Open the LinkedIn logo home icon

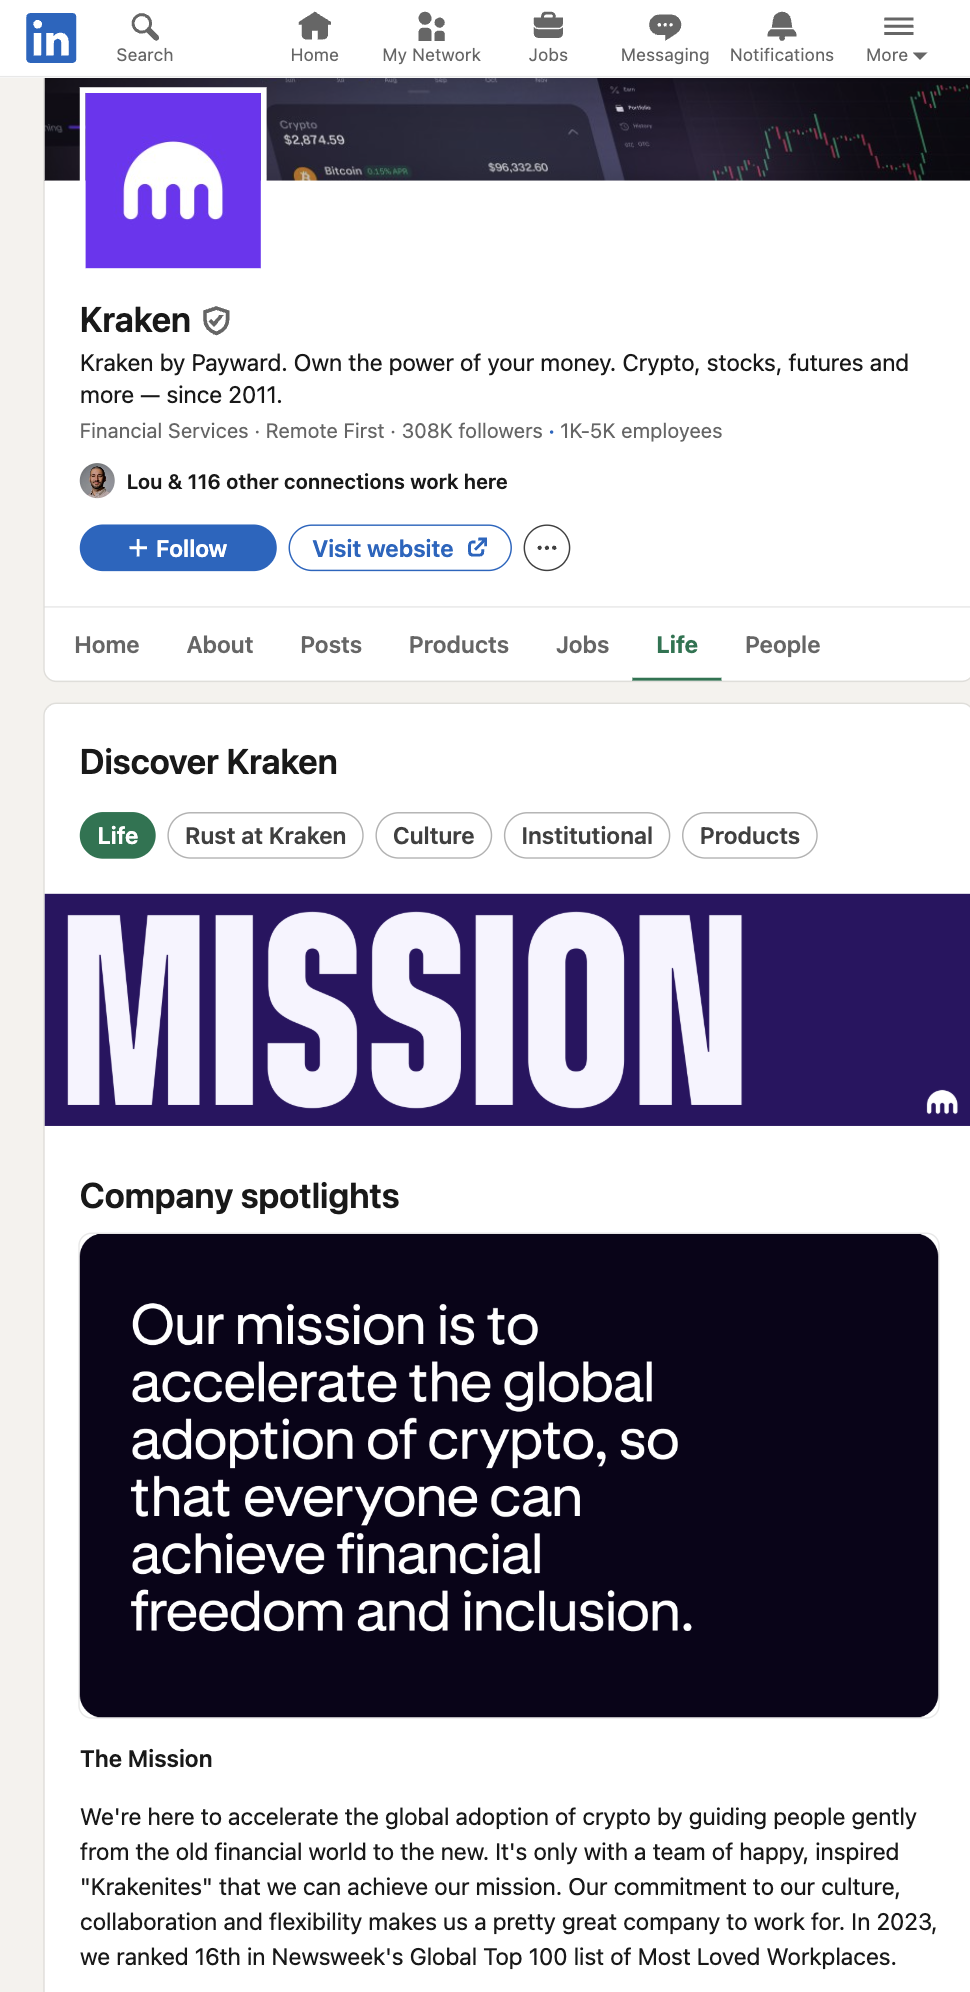pos(51,38)
